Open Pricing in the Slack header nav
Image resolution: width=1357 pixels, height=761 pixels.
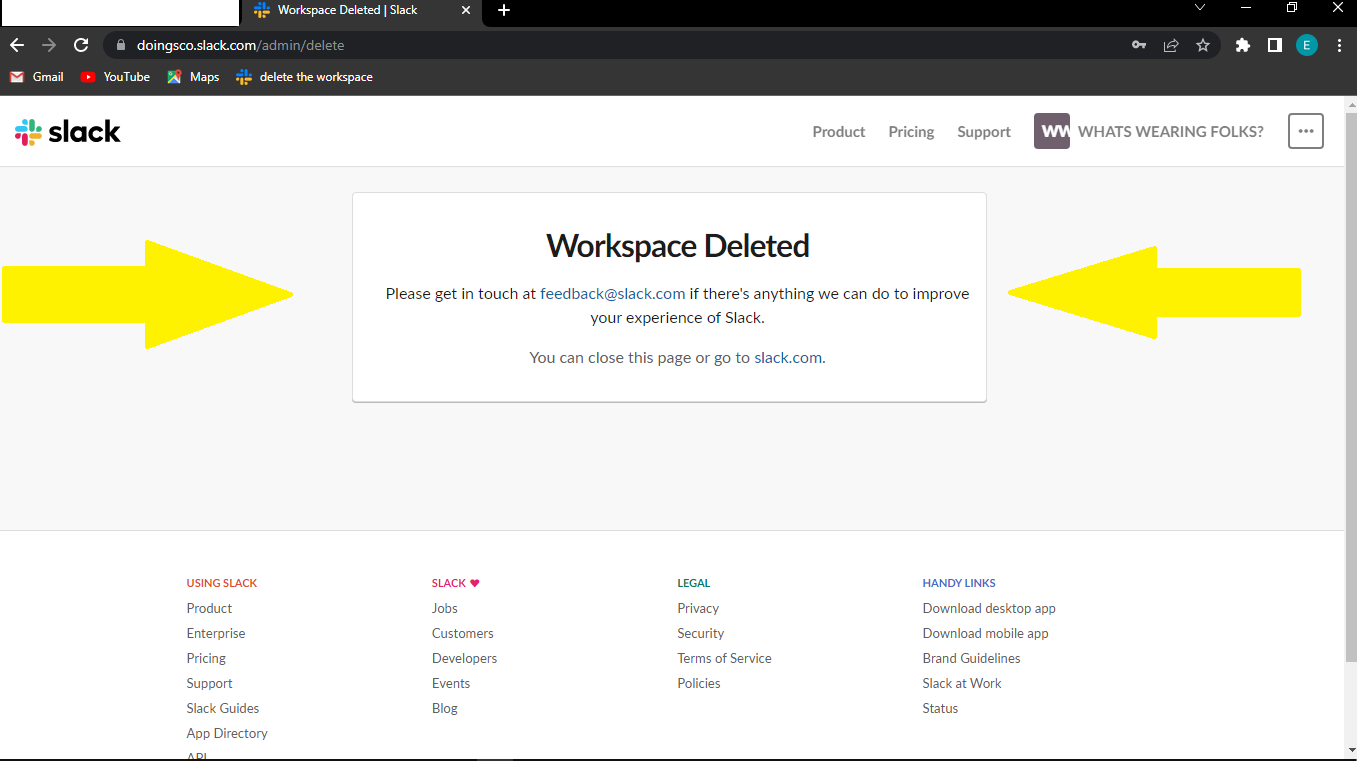(911, 132)
